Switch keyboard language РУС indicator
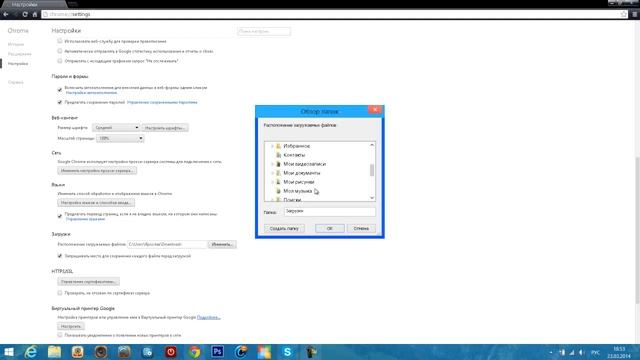 pos(596,352)
